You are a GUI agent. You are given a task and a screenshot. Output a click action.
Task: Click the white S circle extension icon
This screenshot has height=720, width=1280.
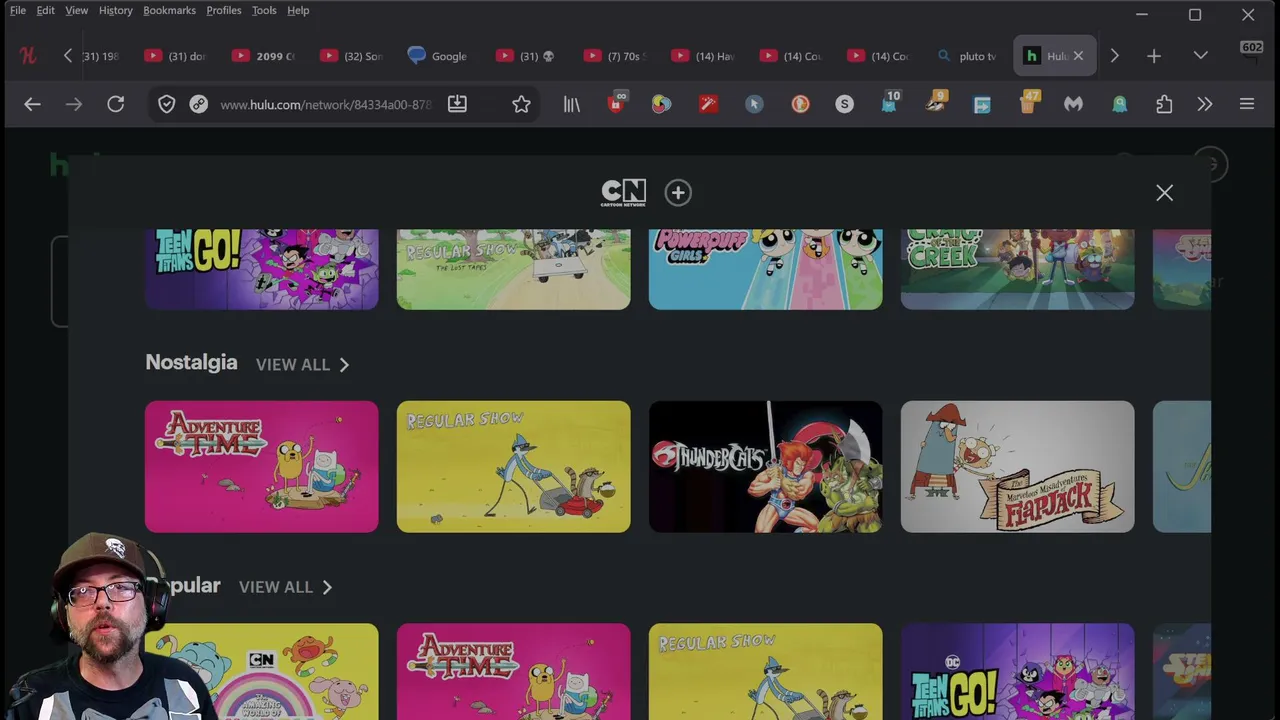pos(845,104)
